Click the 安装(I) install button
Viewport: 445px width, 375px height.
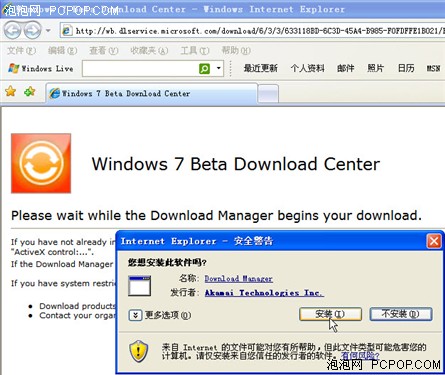point(330,314)
